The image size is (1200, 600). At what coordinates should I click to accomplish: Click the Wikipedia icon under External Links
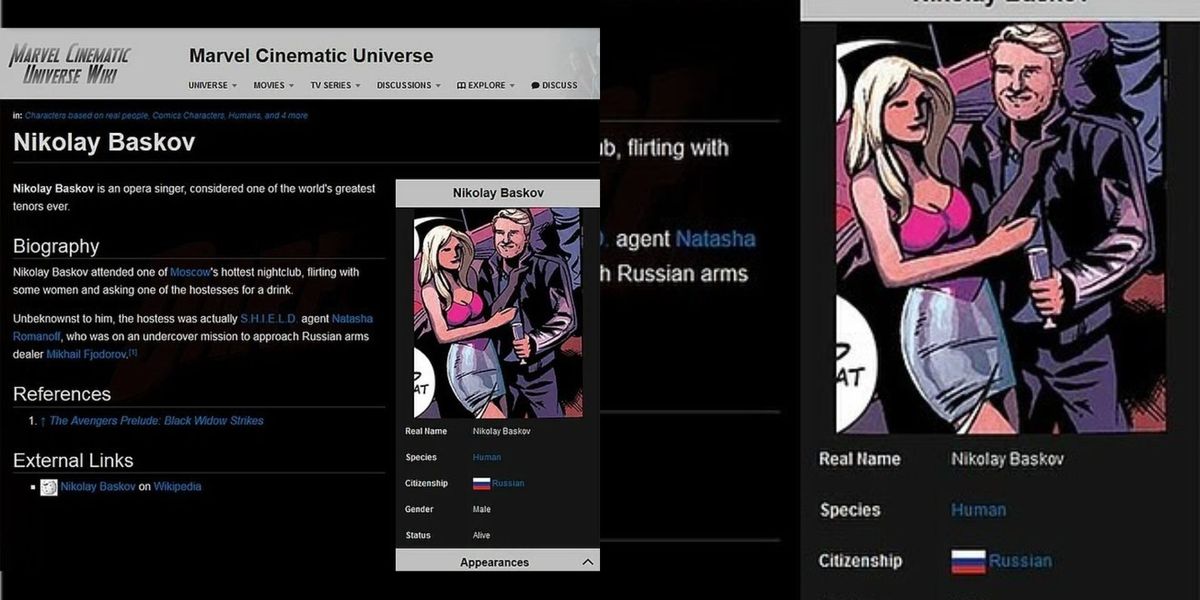tap(49, 487)
